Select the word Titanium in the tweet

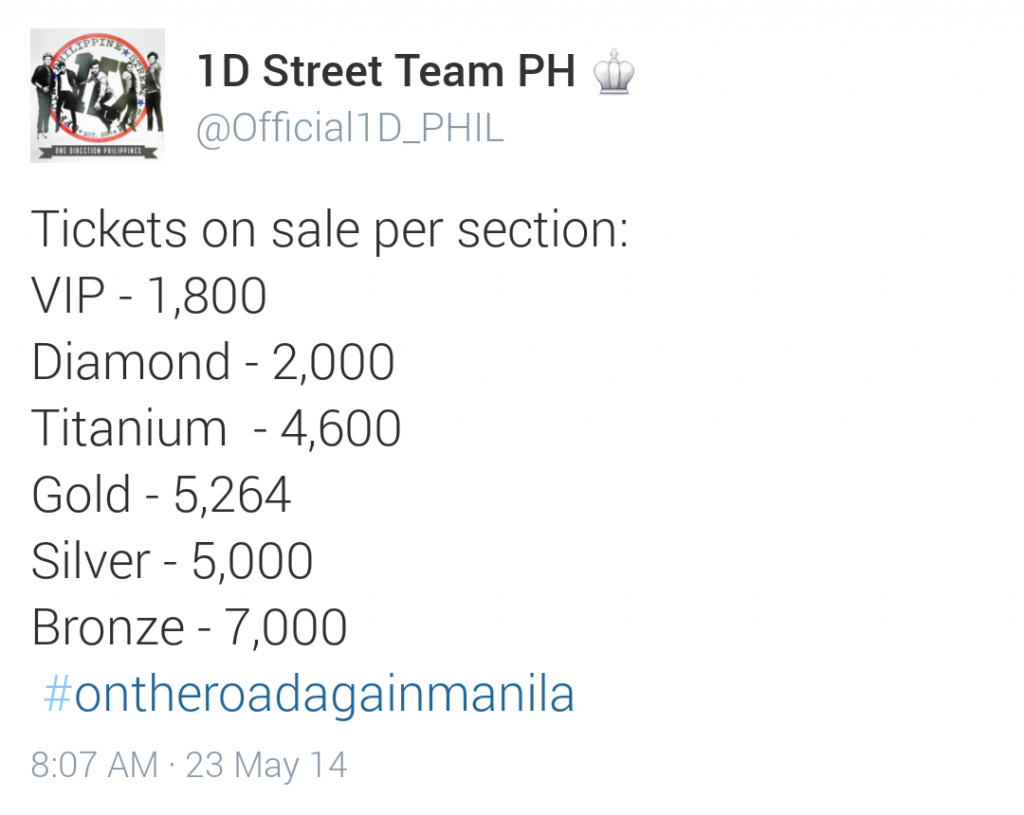click(x=129, y=428)
